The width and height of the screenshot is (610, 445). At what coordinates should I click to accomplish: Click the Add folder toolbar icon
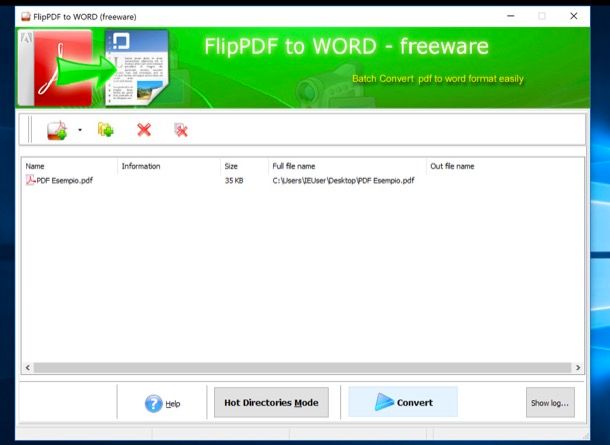(x=105, y=130)
